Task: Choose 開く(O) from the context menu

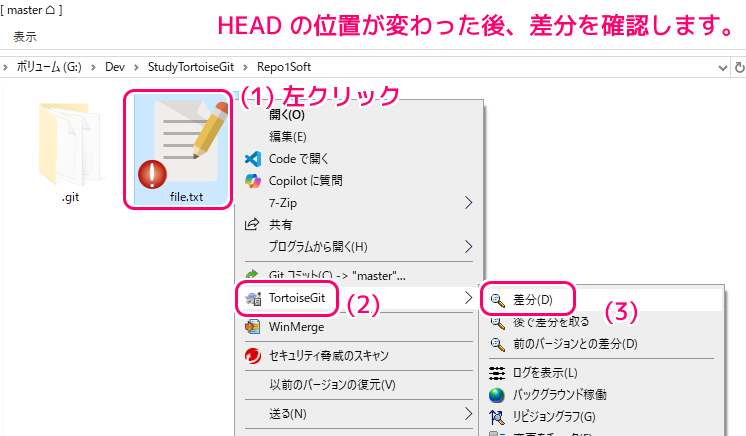Action: pyautogui.click(x=286, y=115)
